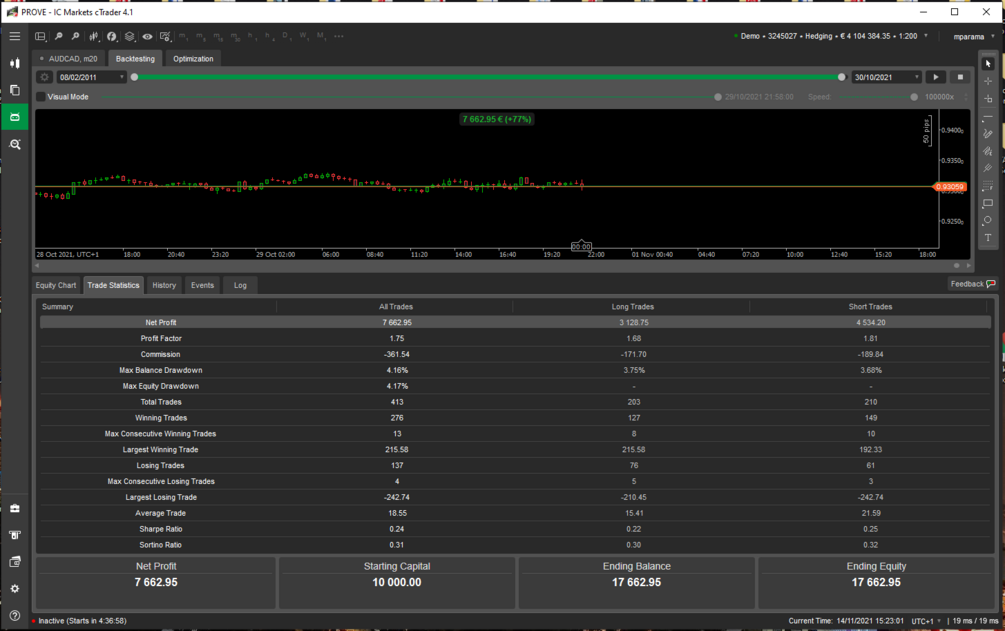Select the Trade Statistics tab
This screenshot has width=1005, height=631.
tap(113, 285)
